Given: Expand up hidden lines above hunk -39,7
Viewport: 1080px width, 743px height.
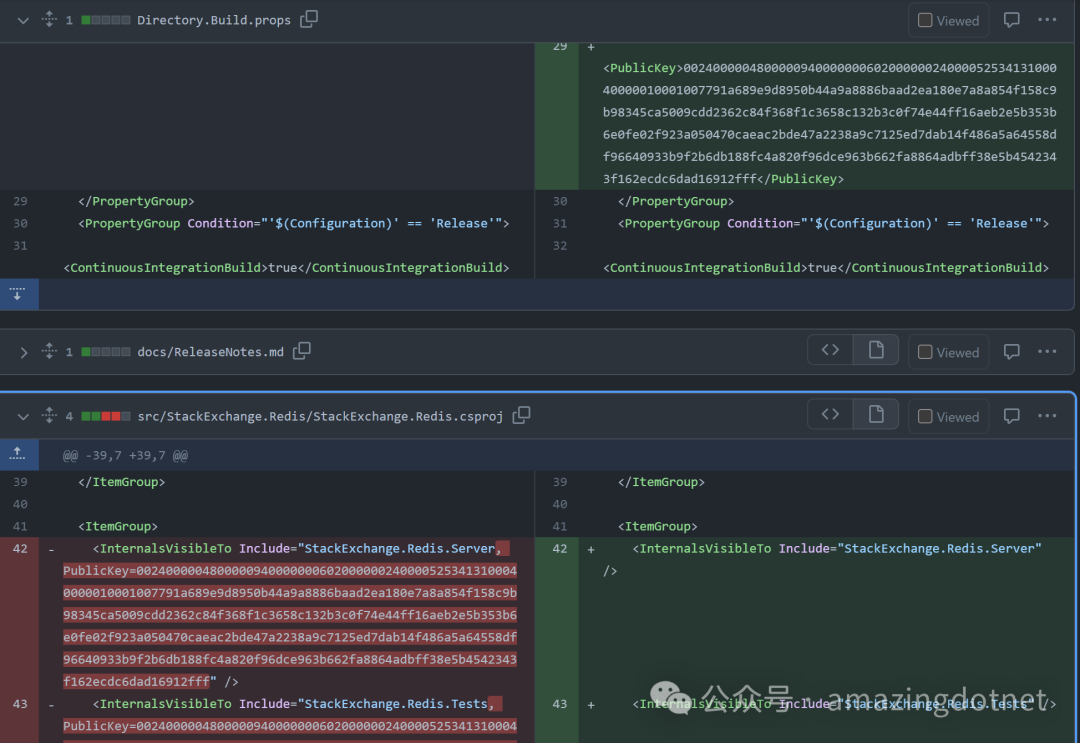Looking at the screenshot, I should (18, 454).
